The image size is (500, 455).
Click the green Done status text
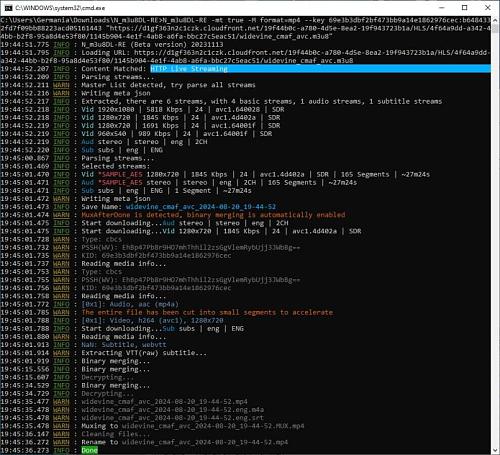(x=90, y=450)
